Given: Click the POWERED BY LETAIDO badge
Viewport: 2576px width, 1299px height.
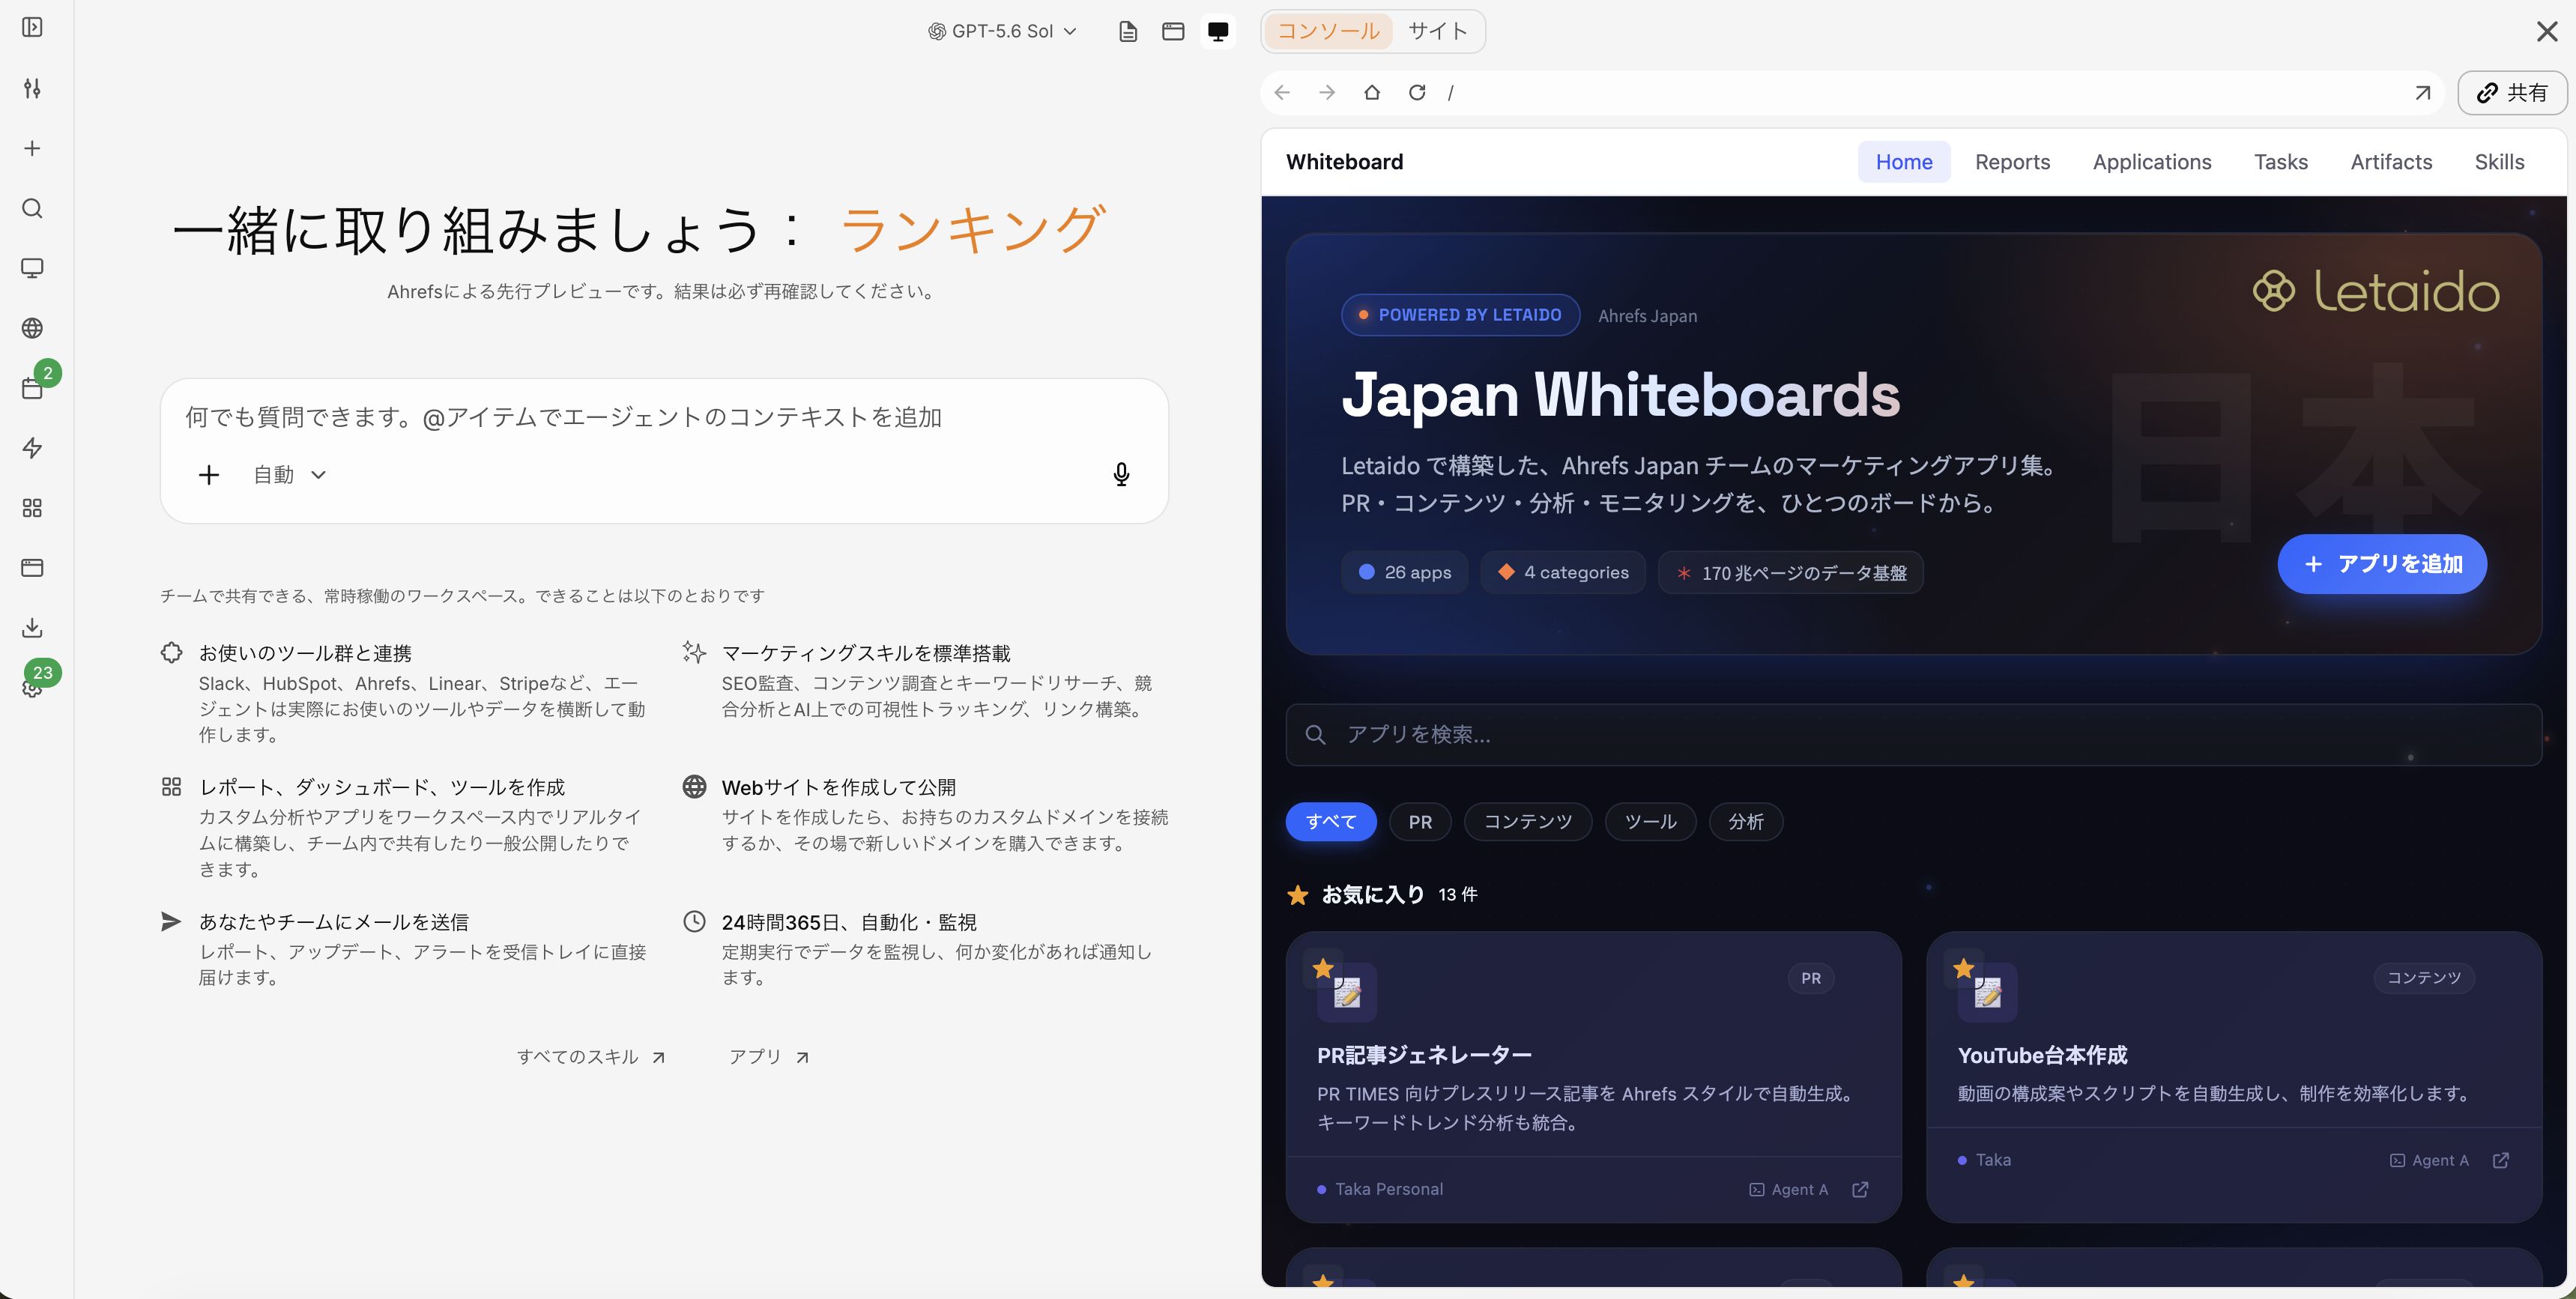Looking at the screenshot, I should (1460, 315).
